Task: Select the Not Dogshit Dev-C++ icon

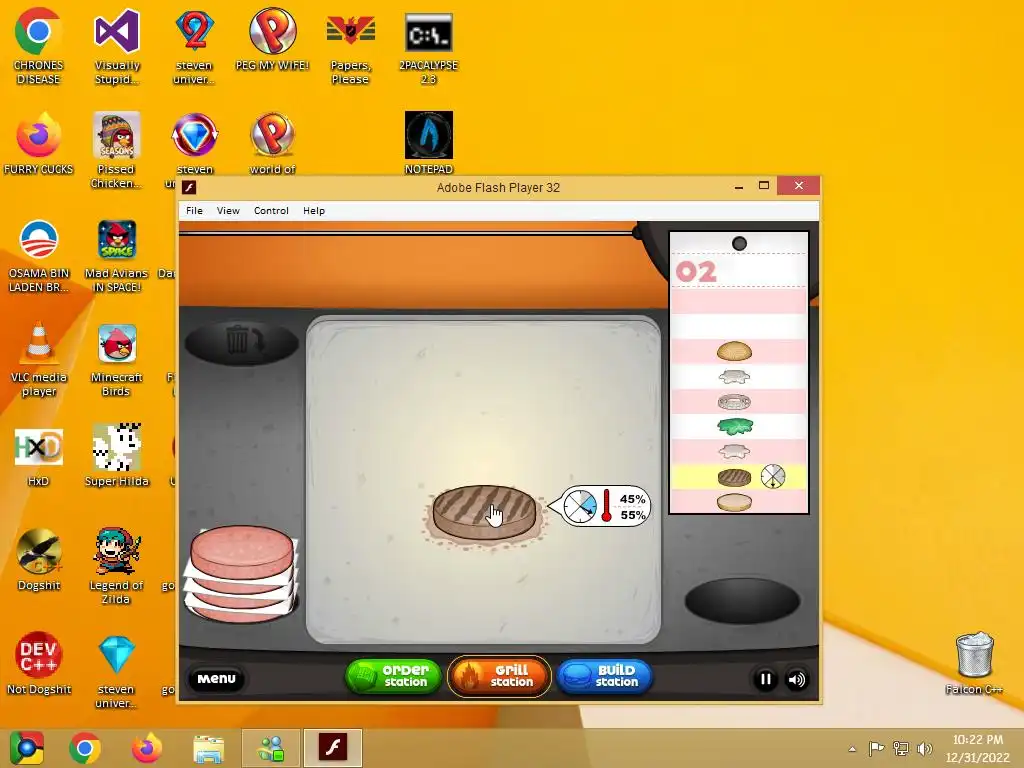Action: pyautogui.click(x=39, y=663)
